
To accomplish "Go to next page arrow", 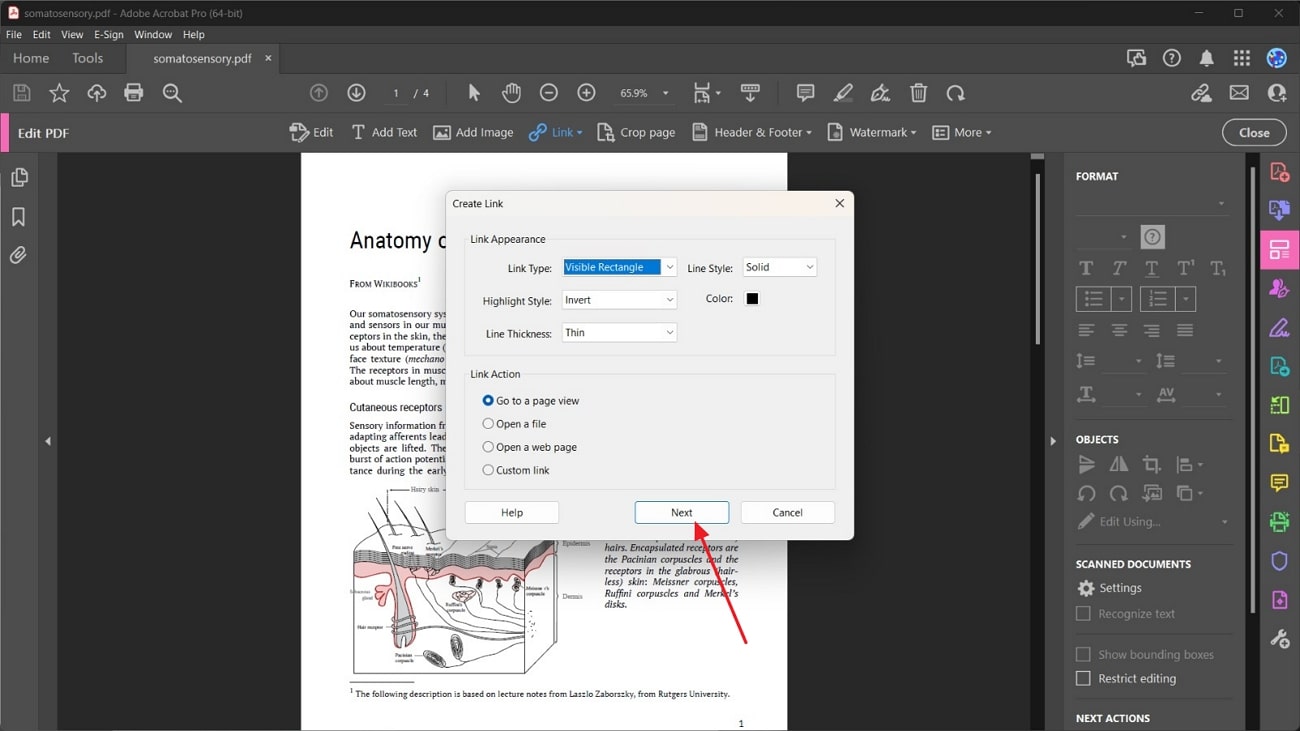I will pyautogui.click(x=356, y=93).
